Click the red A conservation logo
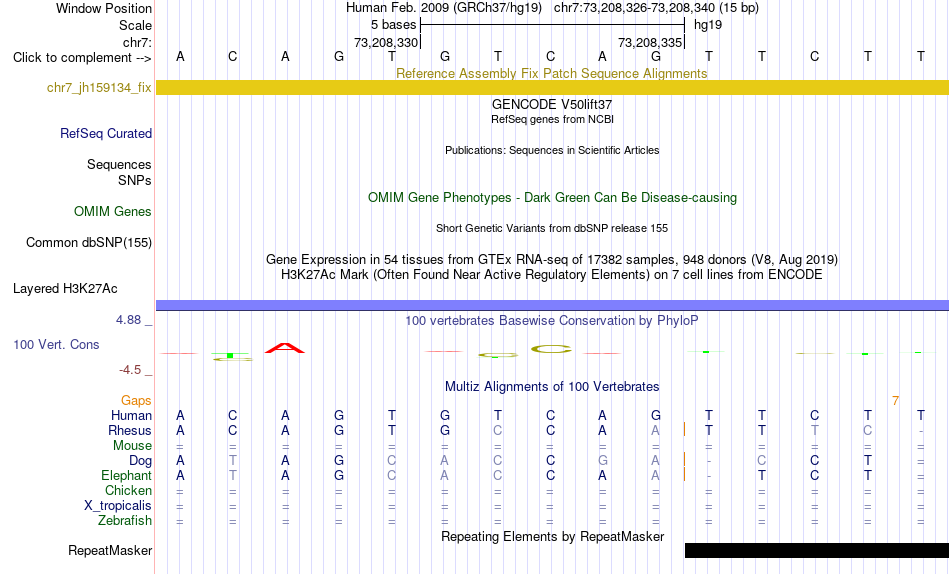Screen dimensions: 950x574 tap(285, 348)
